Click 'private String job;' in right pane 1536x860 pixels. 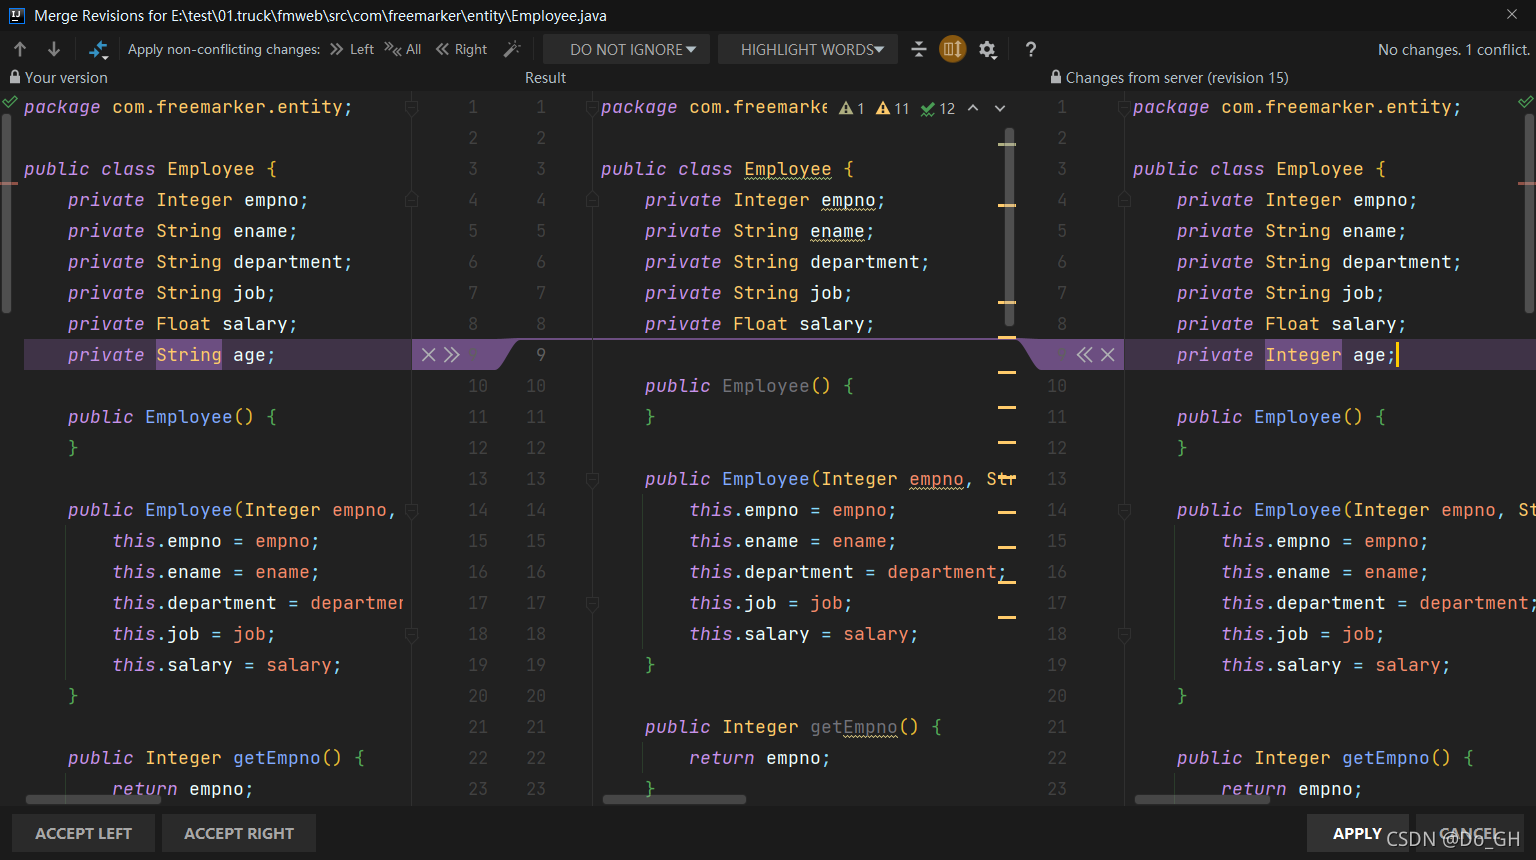pos(1281,293)
